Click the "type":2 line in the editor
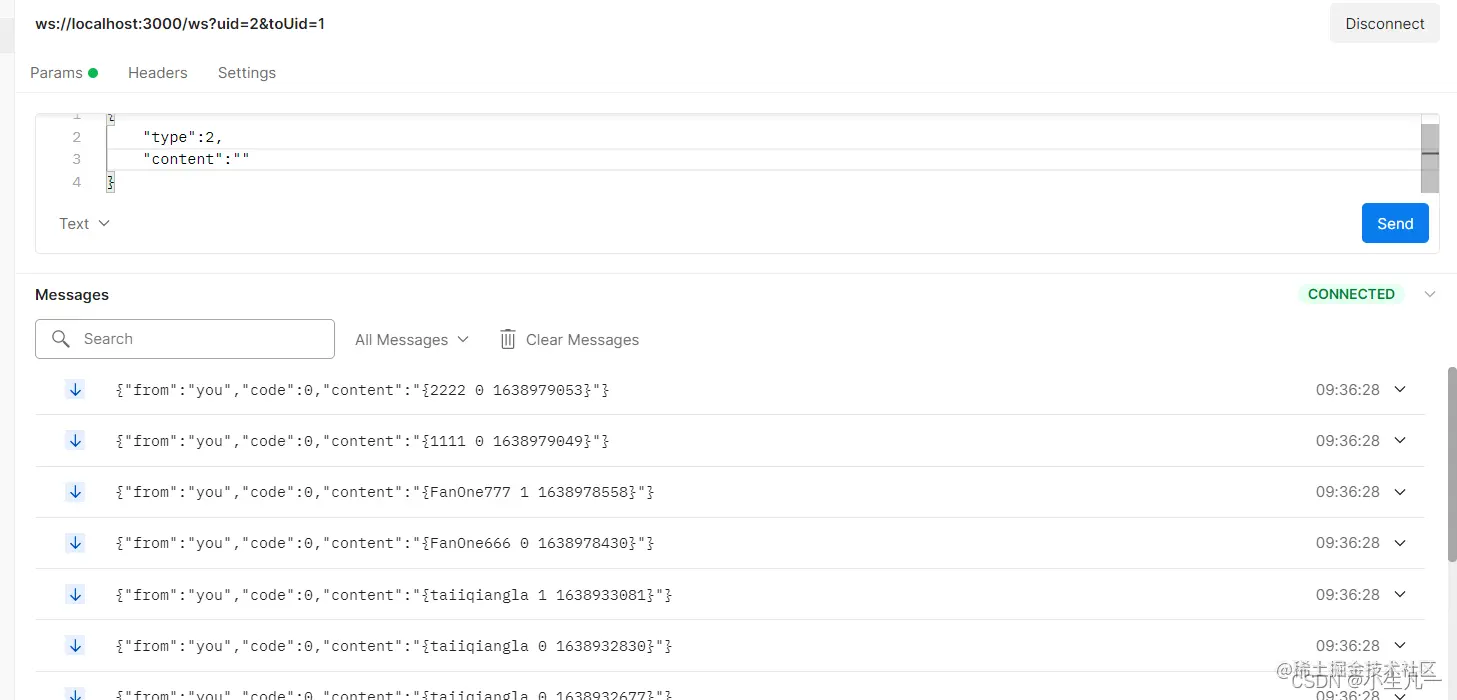Screen dimensions: 1457x700 pos(183,137)
